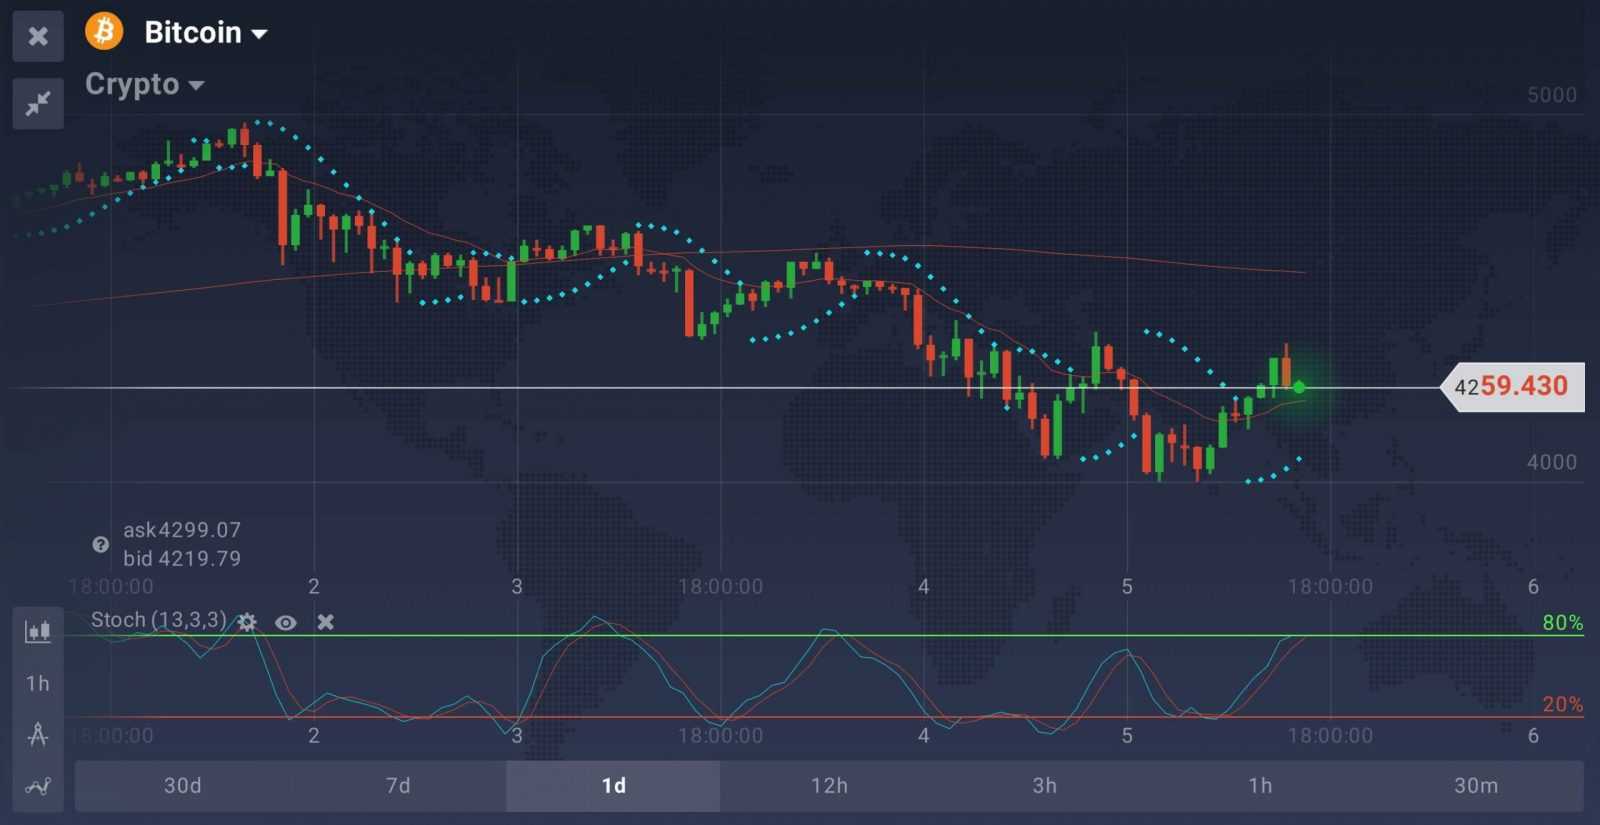
Task: Switch to the 30m time range
Action: click(1475, 786)
